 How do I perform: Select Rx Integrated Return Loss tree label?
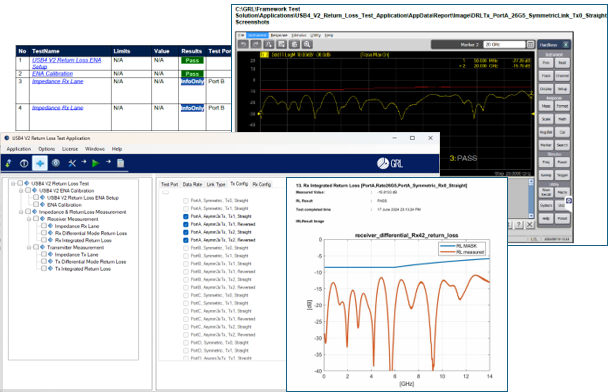pyautogui.click(x=83, y=240)
